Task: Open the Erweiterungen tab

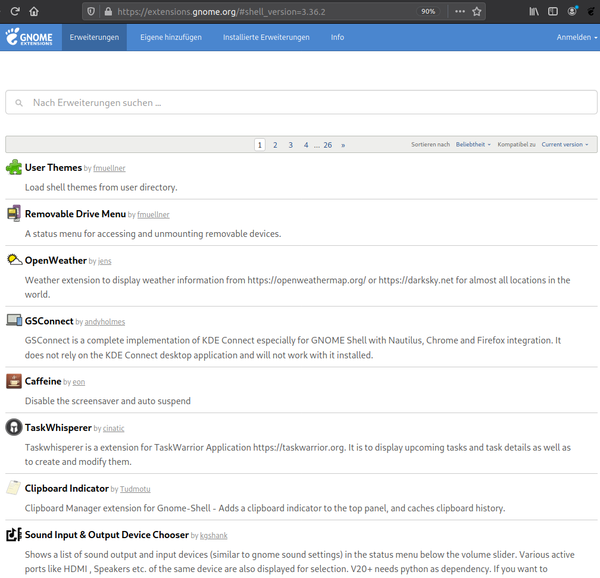Action: click(x=94, y=37)
